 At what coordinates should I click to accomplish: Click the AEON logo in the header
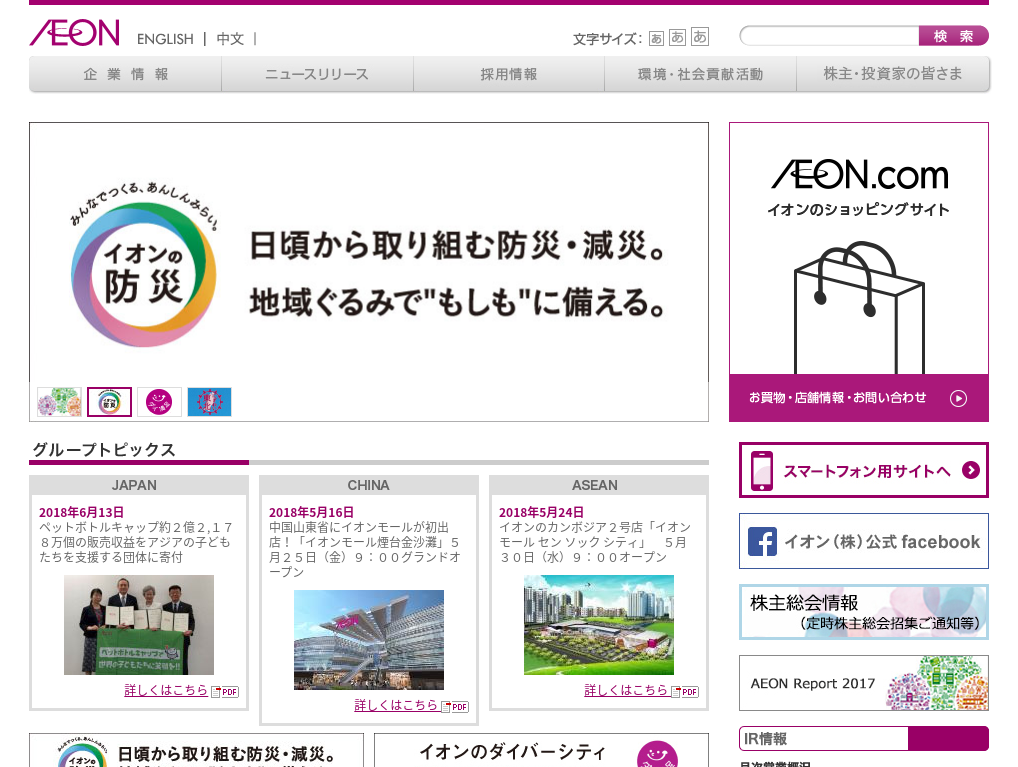[x=75, y=33]
